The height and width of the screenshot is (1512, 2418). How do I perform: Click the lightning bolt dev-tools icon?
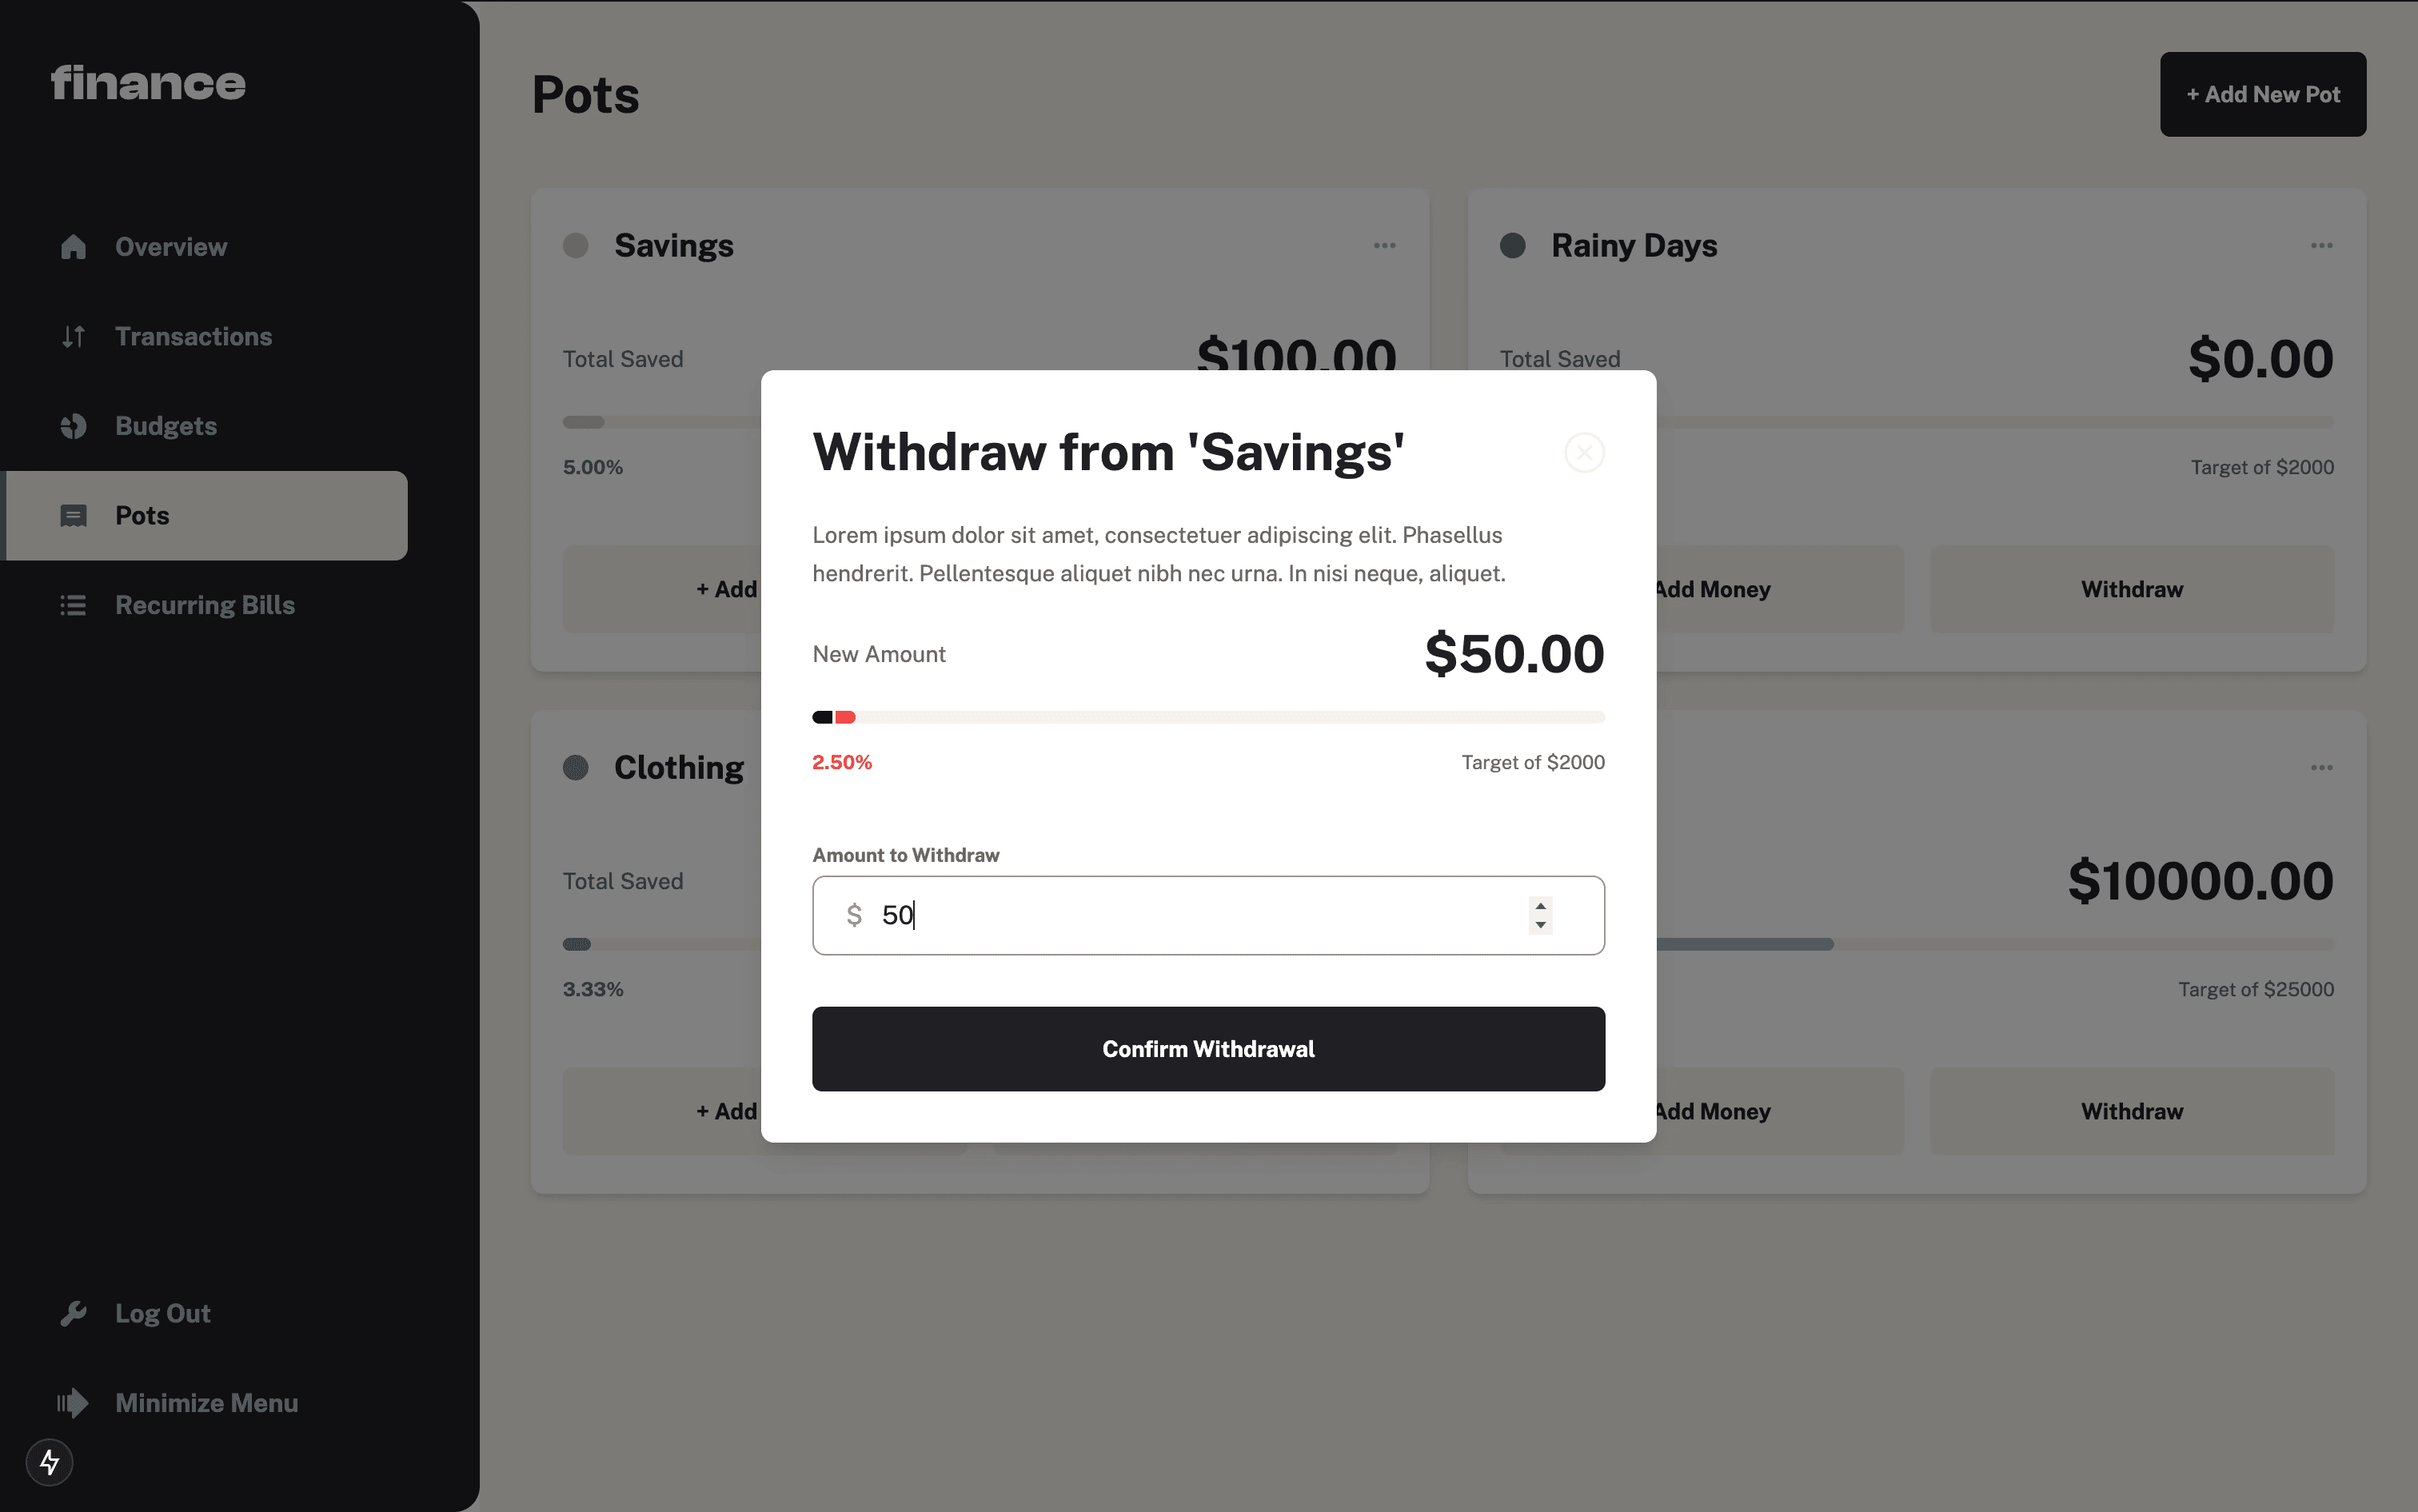[x=49, y=1463]
